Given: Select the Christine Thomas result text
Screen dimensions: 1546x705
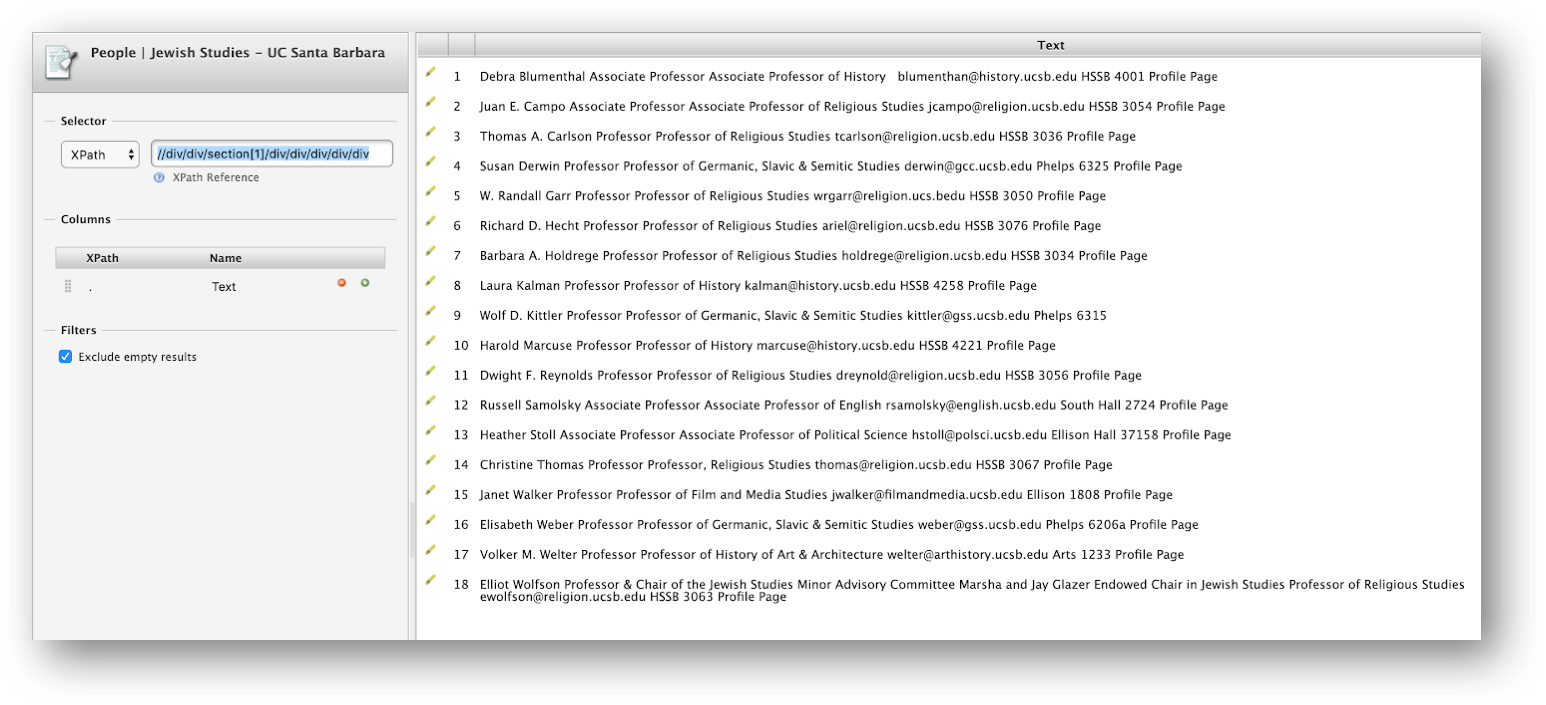Looking at the screenshot, I should 796,465.
